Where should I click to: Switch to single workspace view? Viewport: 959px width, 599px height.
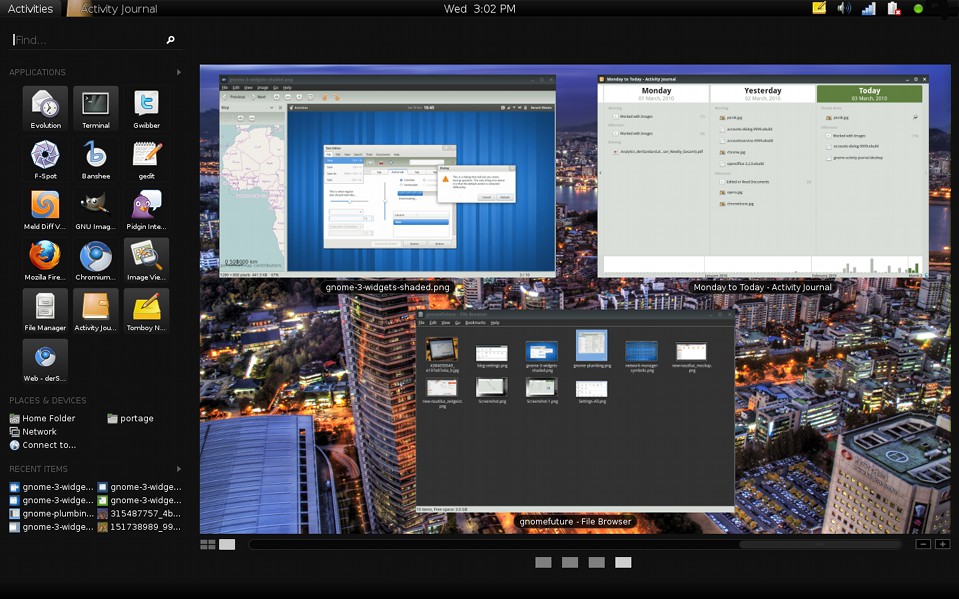coord(227,544)
